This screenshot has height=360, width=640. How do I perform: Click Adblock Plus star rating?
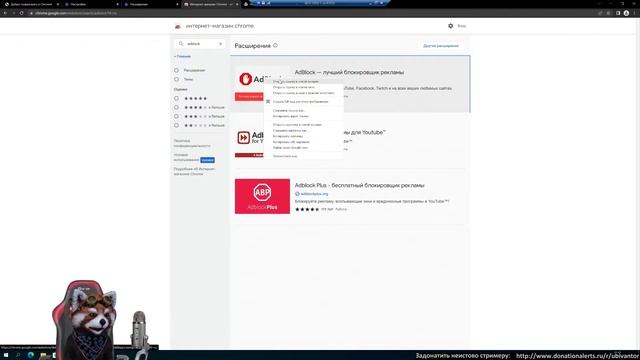(307, 209)
